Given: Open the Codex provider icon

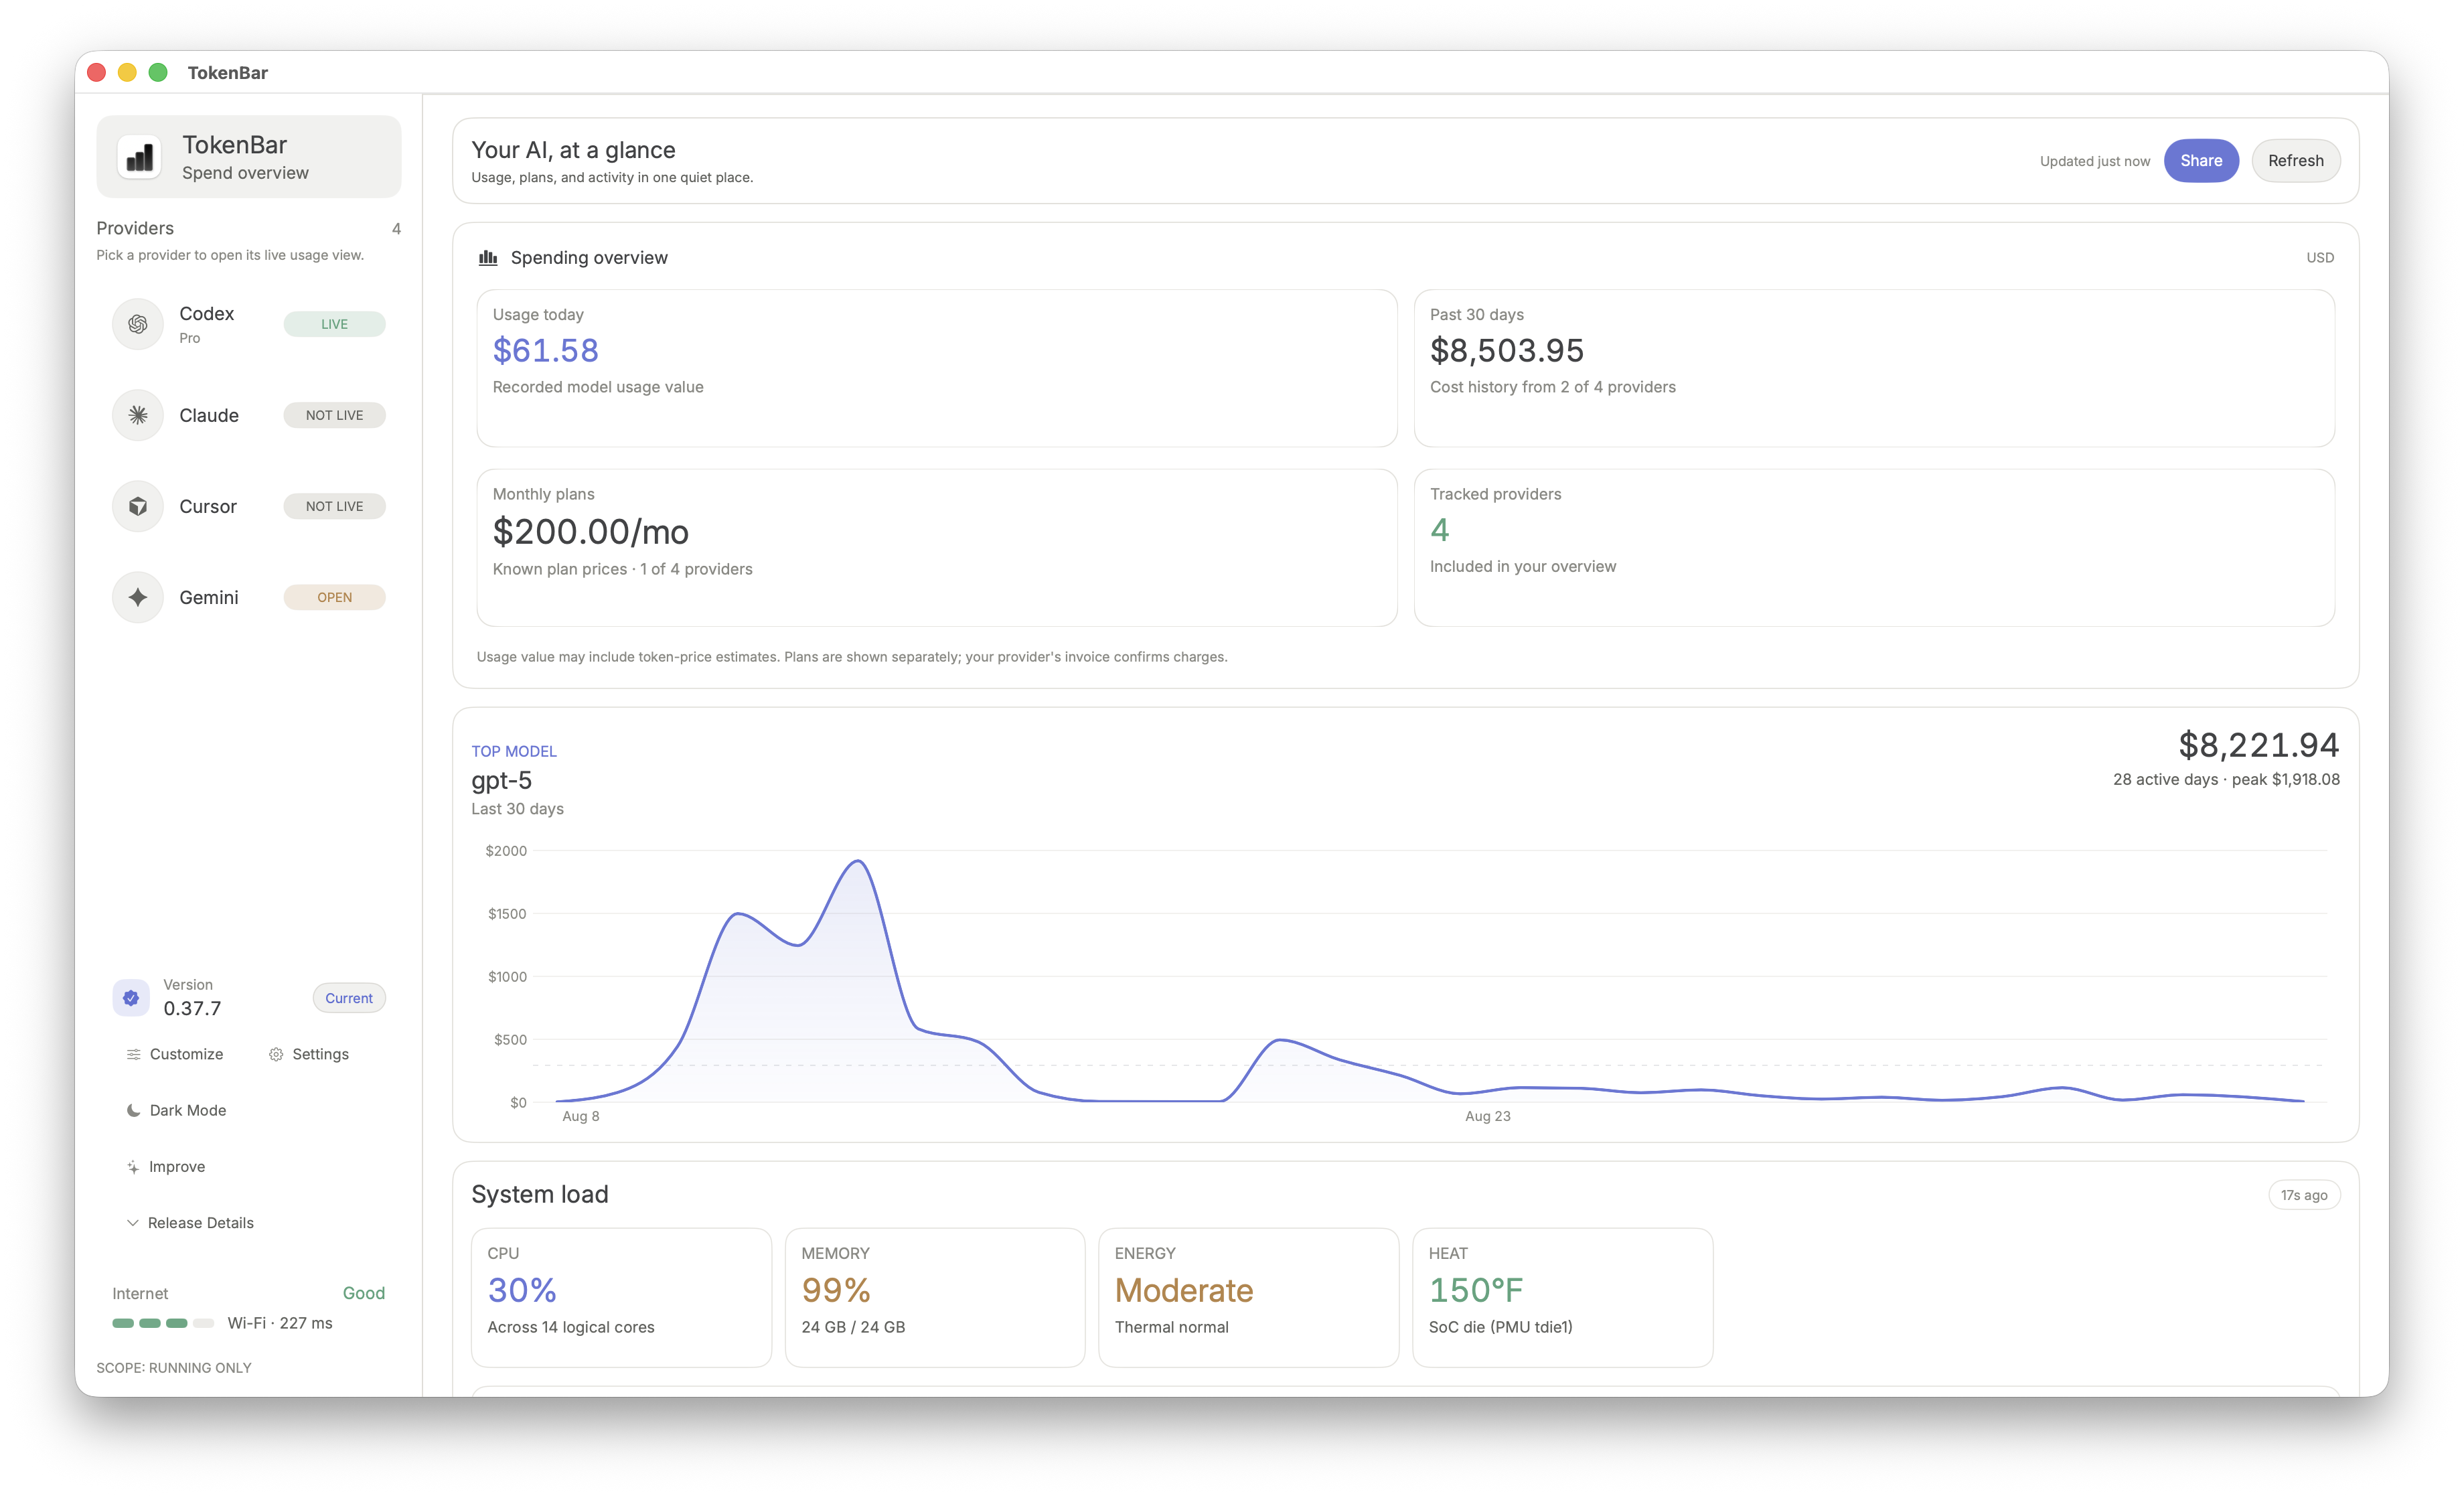Looking at the screenshot, I should (138, 324).
